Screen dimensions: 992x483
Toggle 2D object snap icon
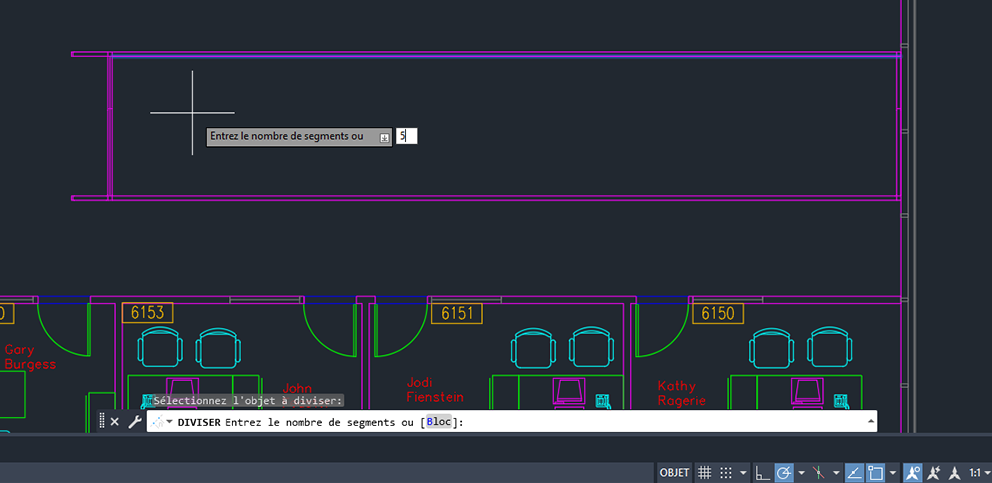coord(876,473)
